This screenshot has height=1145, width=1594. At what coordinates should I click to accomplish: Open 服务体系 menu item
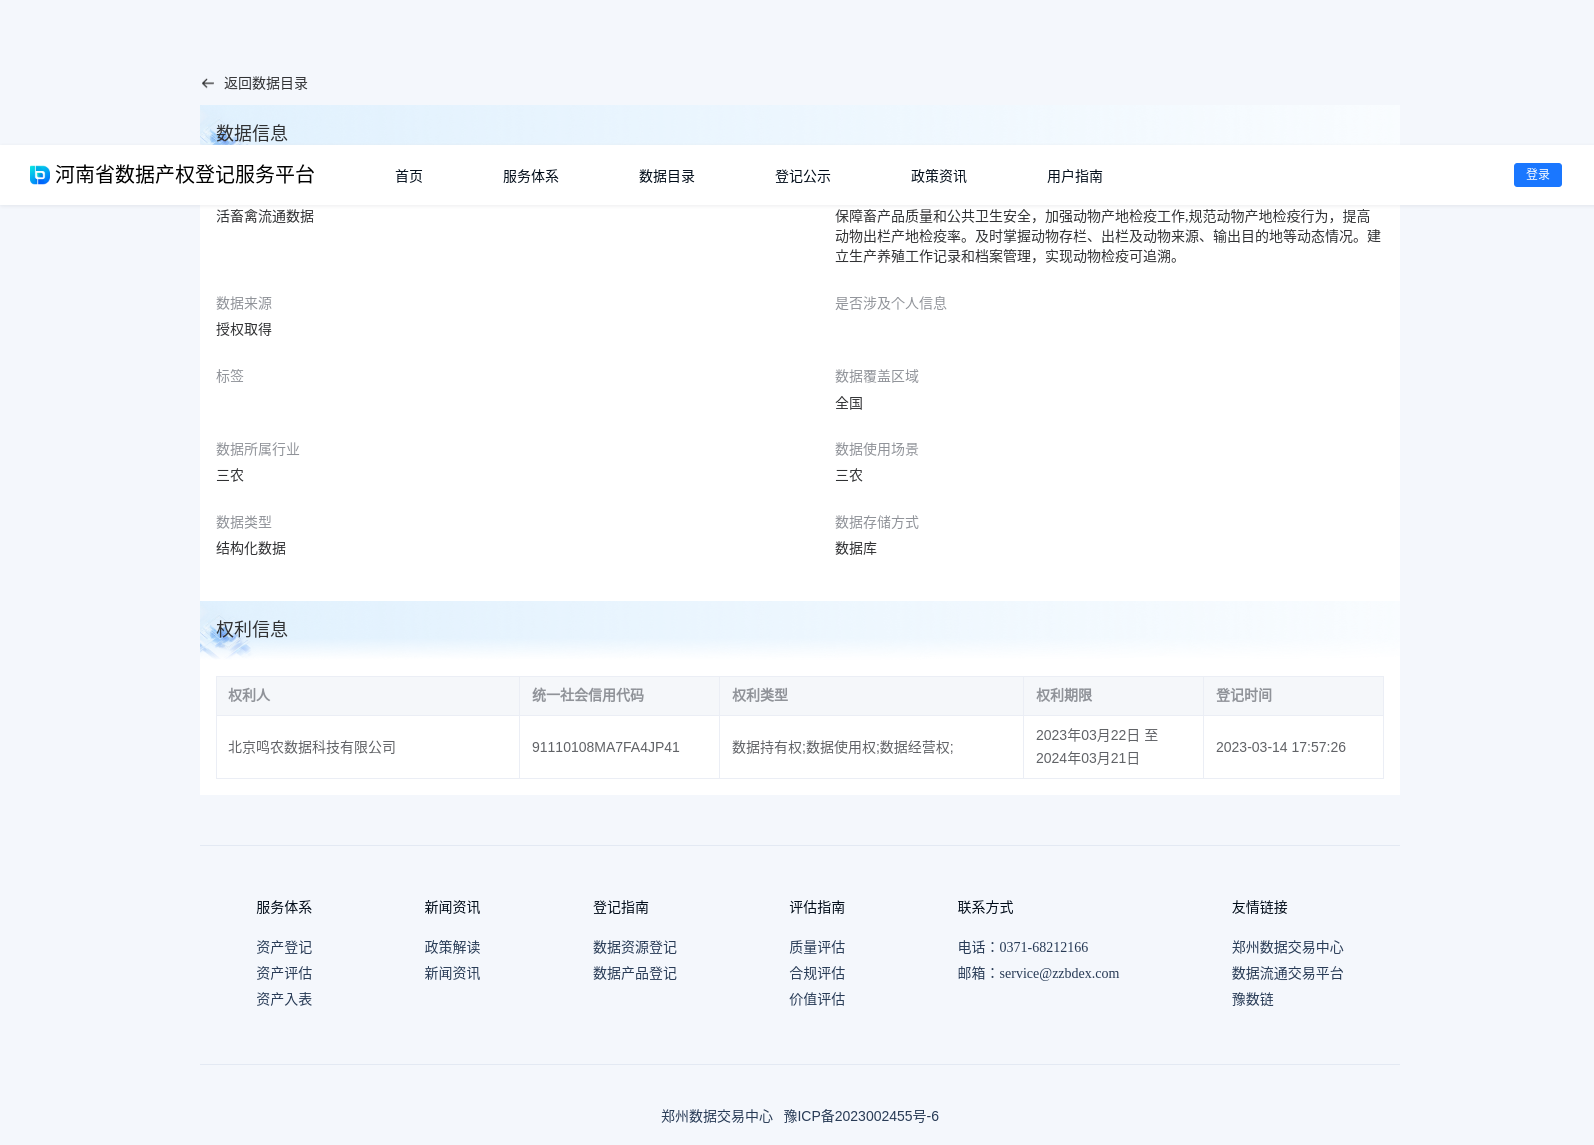pos(531,176)
